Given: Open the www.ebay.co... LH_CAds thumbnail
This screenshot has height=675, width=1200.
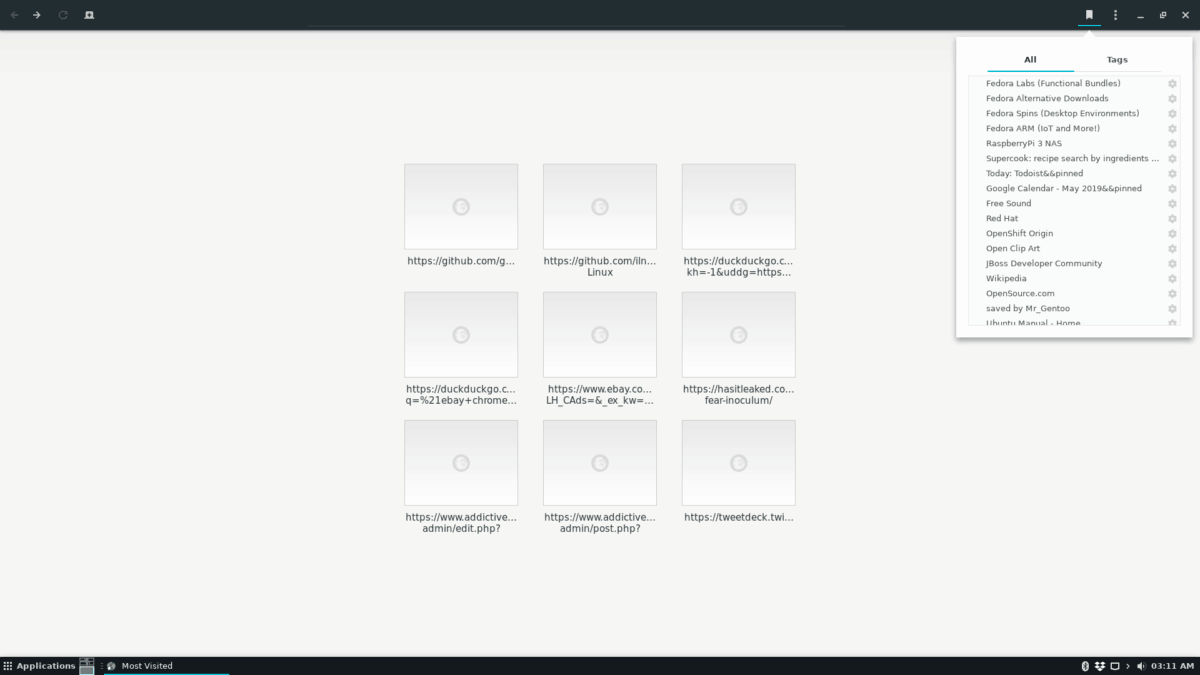Looking at the screenshot, I should [600, 335].
